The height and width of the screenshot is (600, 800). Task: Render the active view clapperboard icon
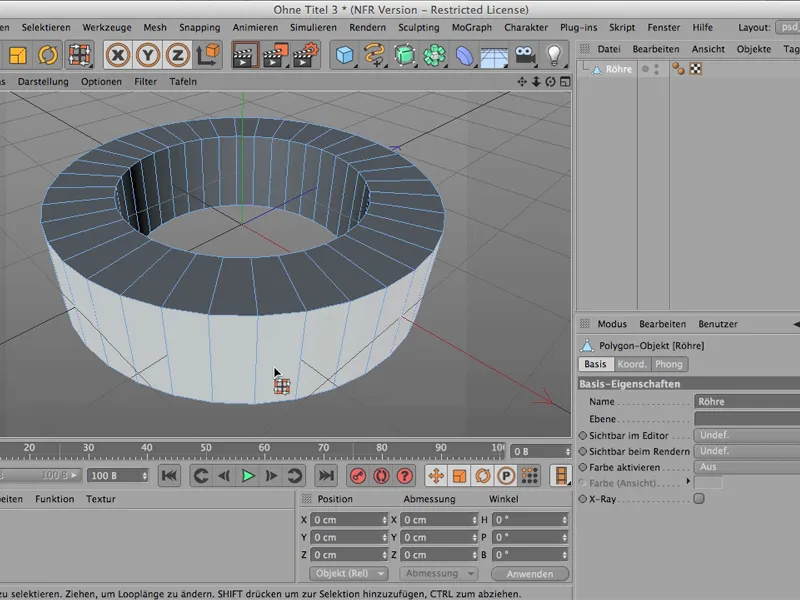(245, 55)
